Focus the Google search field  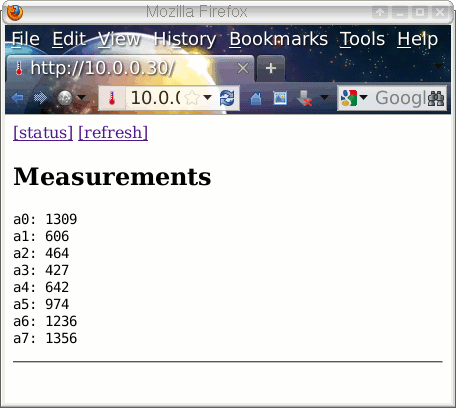[400, 98]
